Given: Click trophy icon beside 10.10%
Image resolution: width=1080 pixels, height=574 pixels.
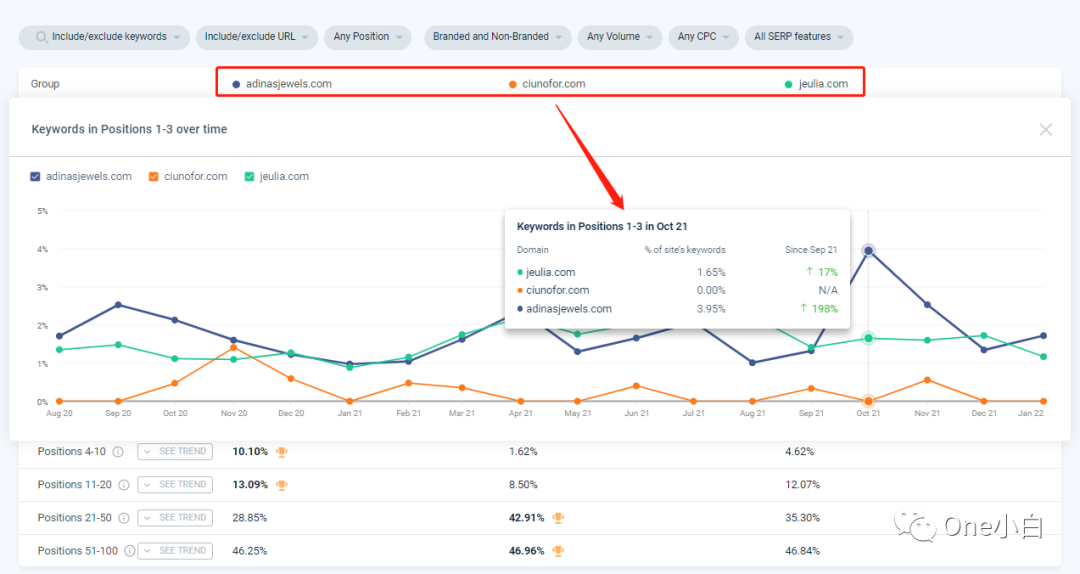Looking at the screenshot, I should click(x=282, y=452).
